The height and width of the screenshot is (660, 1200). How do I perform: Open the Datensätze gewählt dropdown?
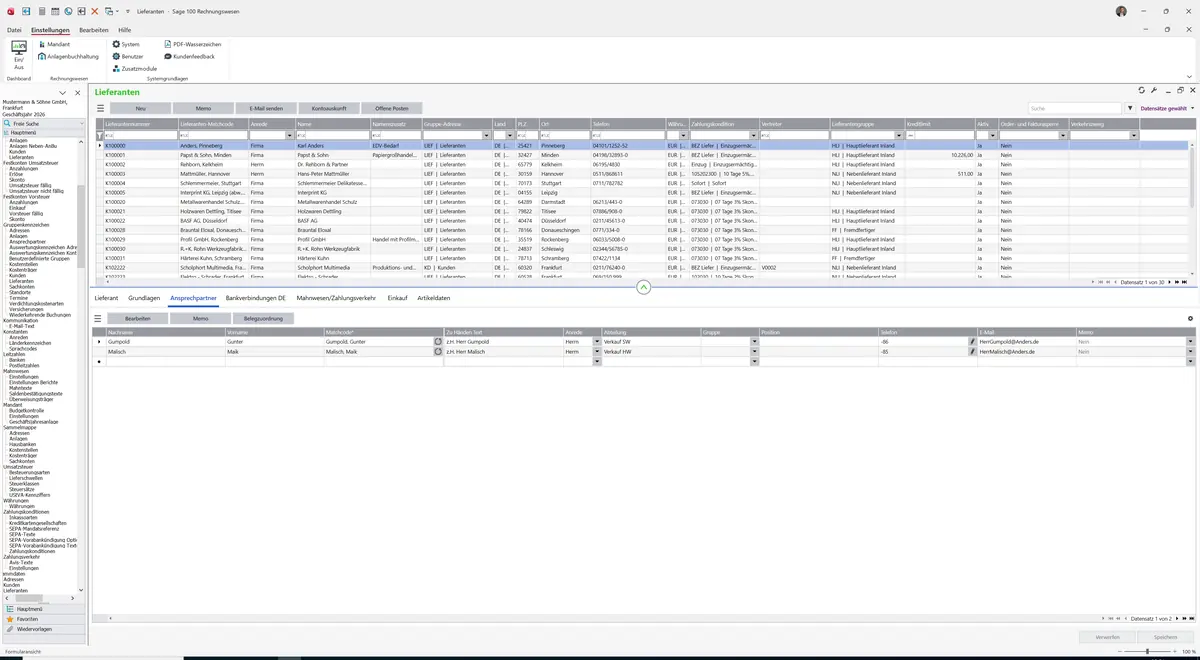tap(1166, 108)
